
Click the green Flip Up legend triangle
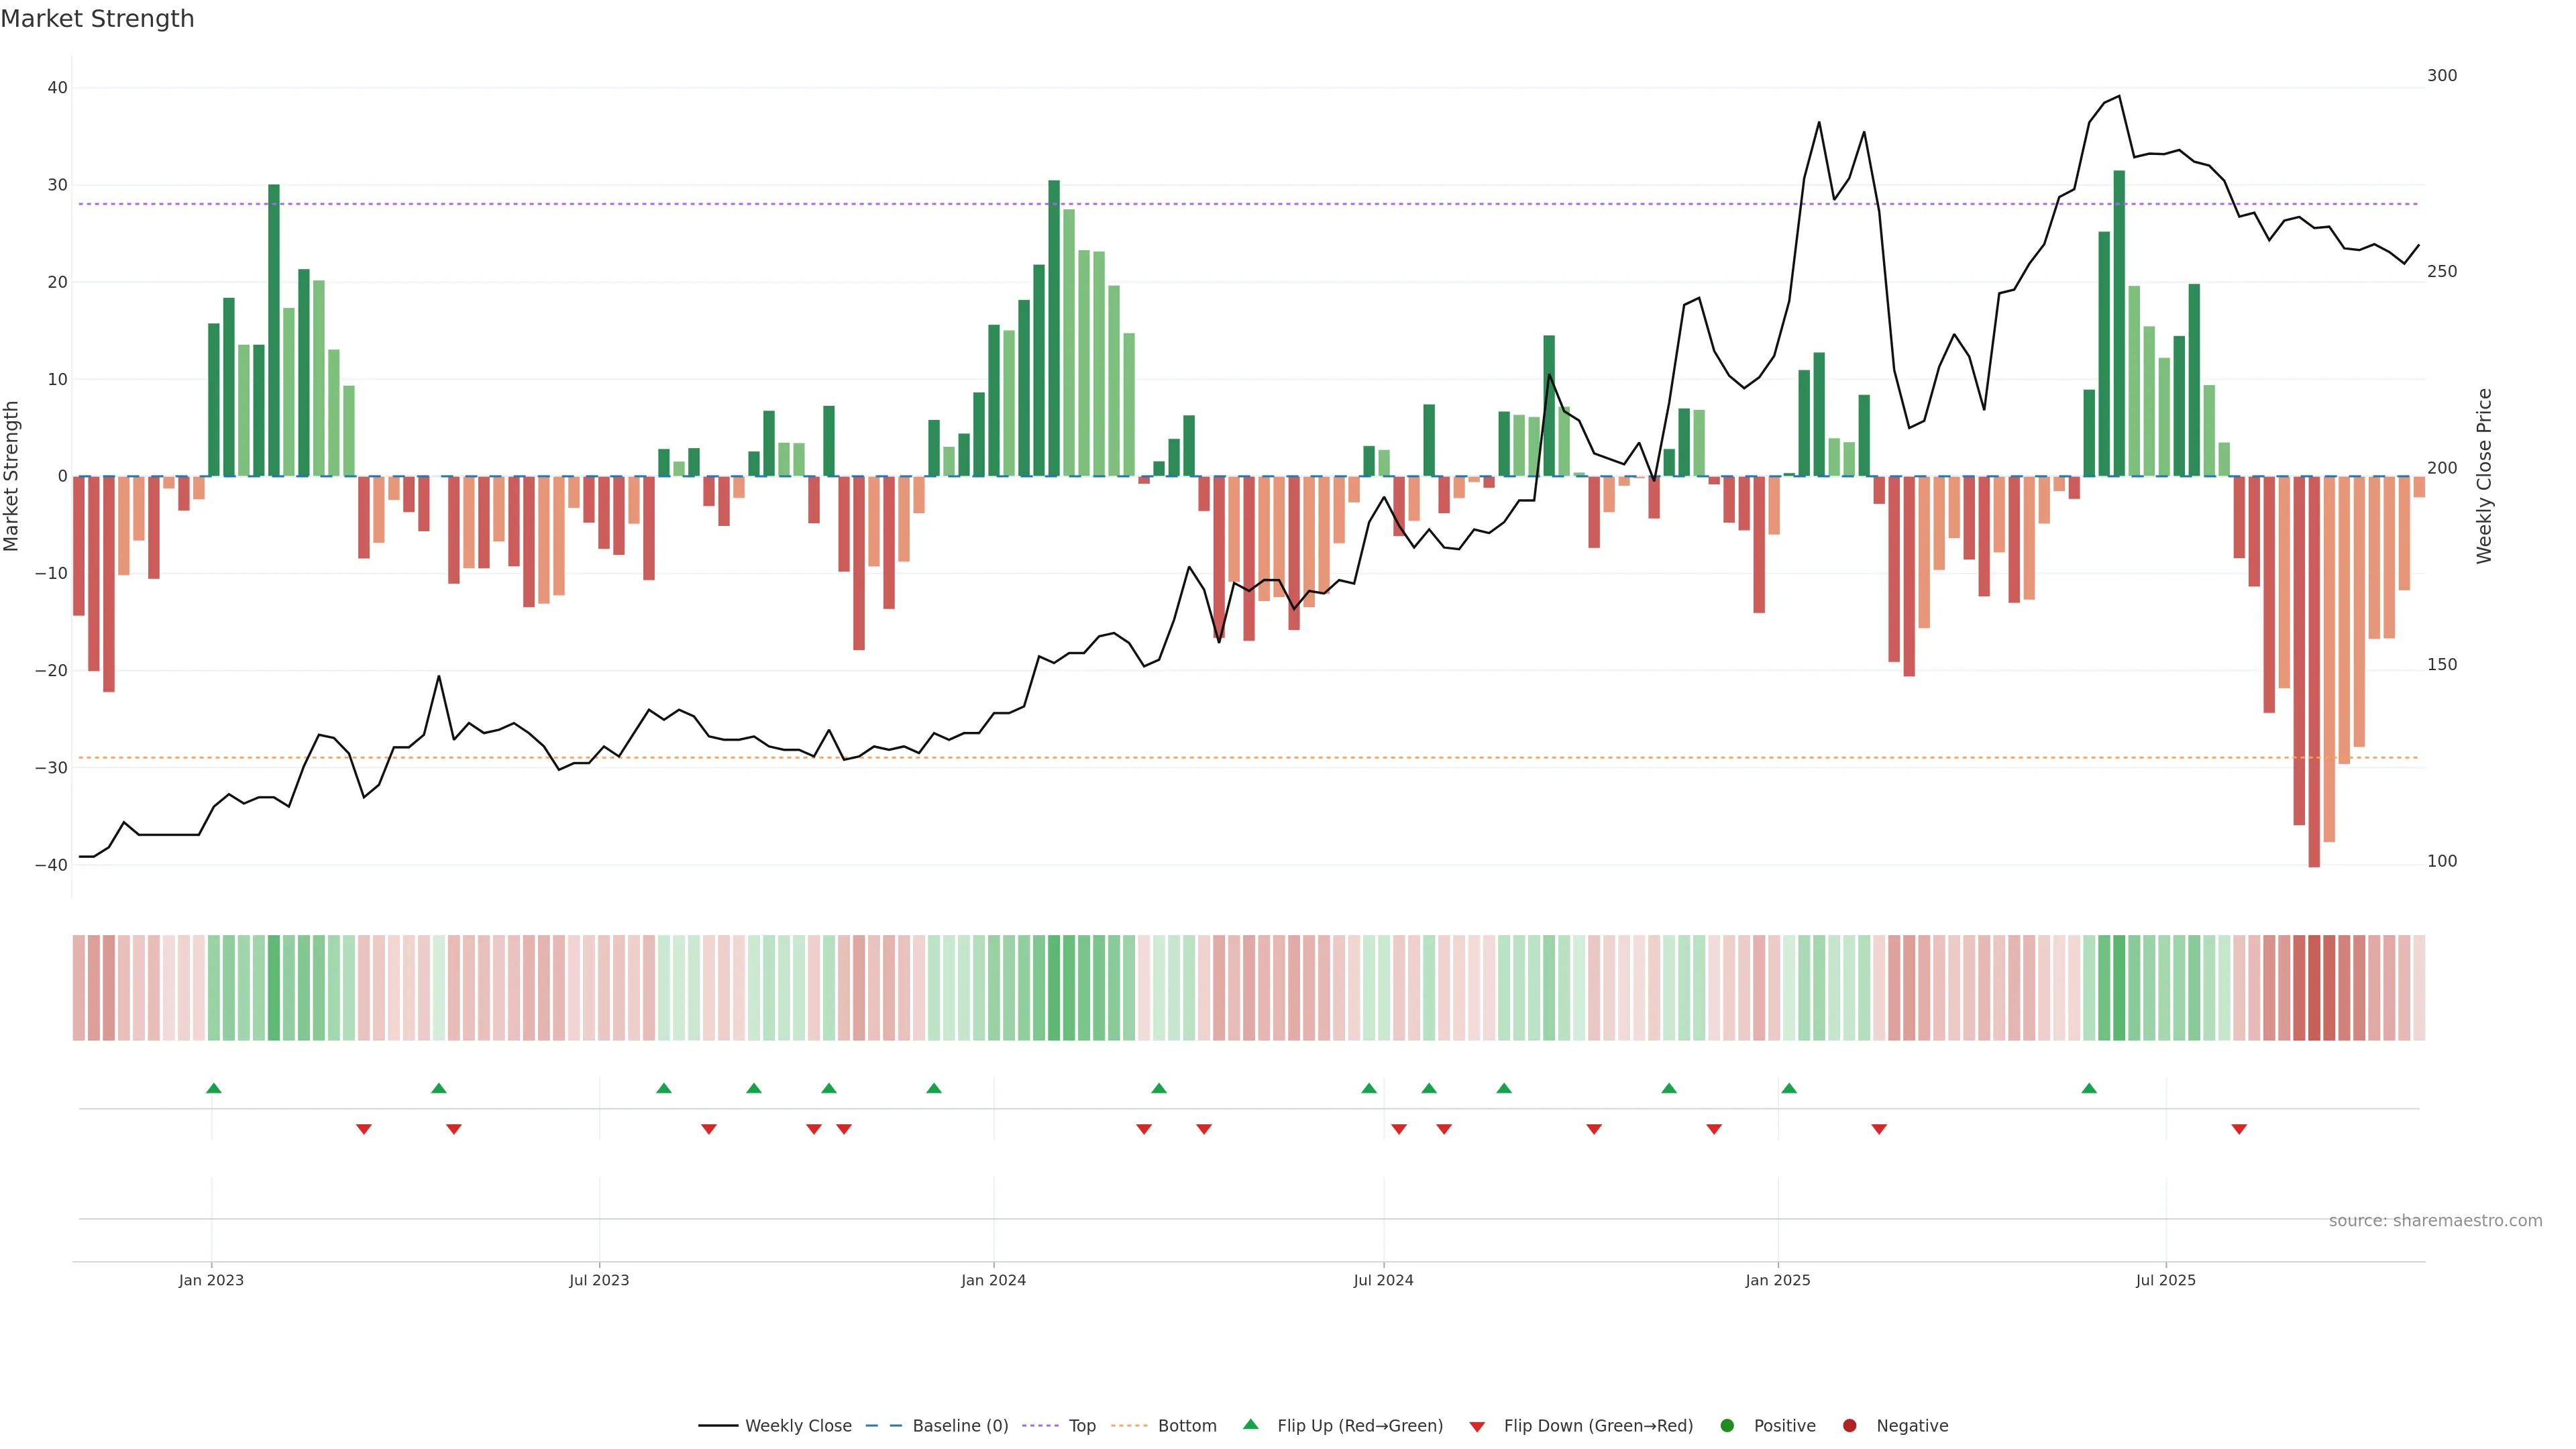click(x=1250, y=1425)
